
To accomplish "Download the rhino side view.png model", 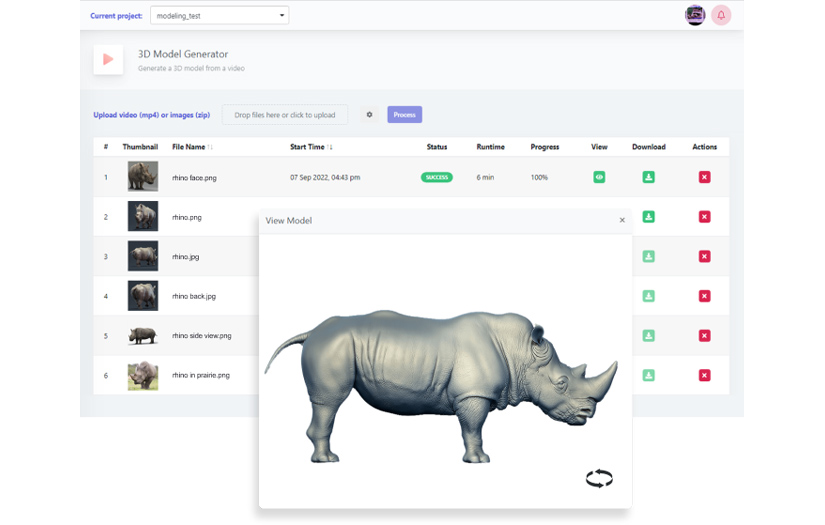I will coord(648,336).
